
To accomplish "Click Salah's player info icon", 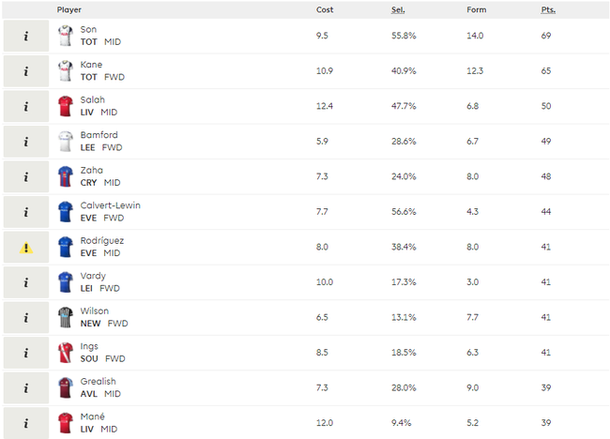I will (26, 106).
